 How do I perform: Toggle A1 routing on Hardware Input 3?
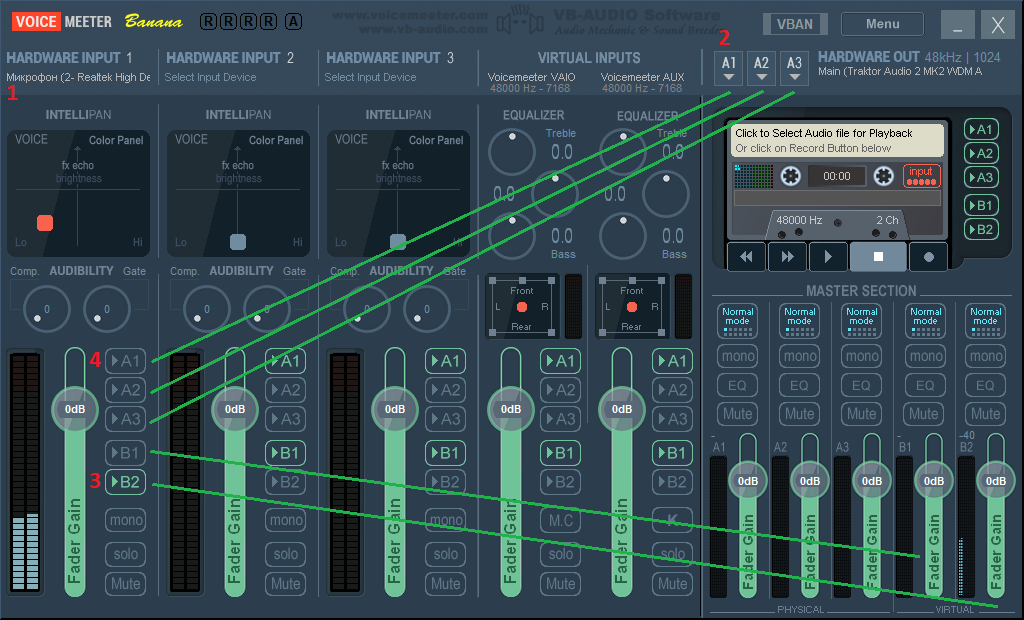point(445,361)
